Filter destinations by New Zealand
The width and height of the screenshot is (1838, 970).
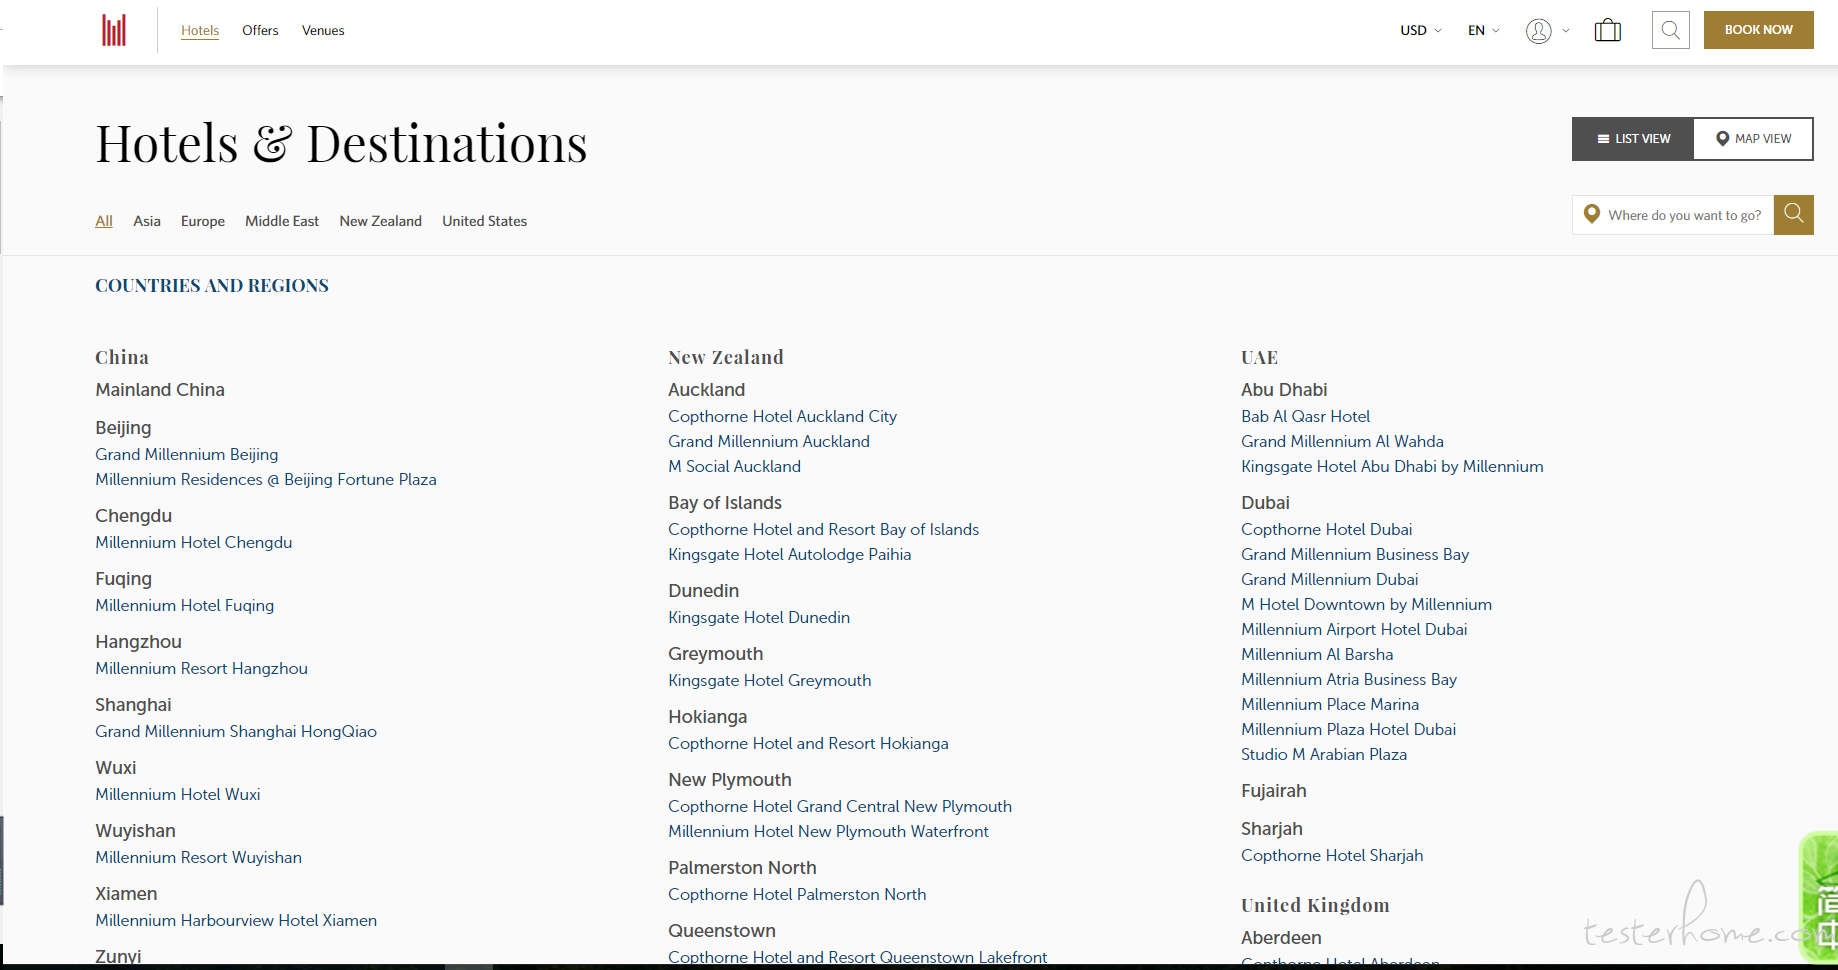coord(381,221)
